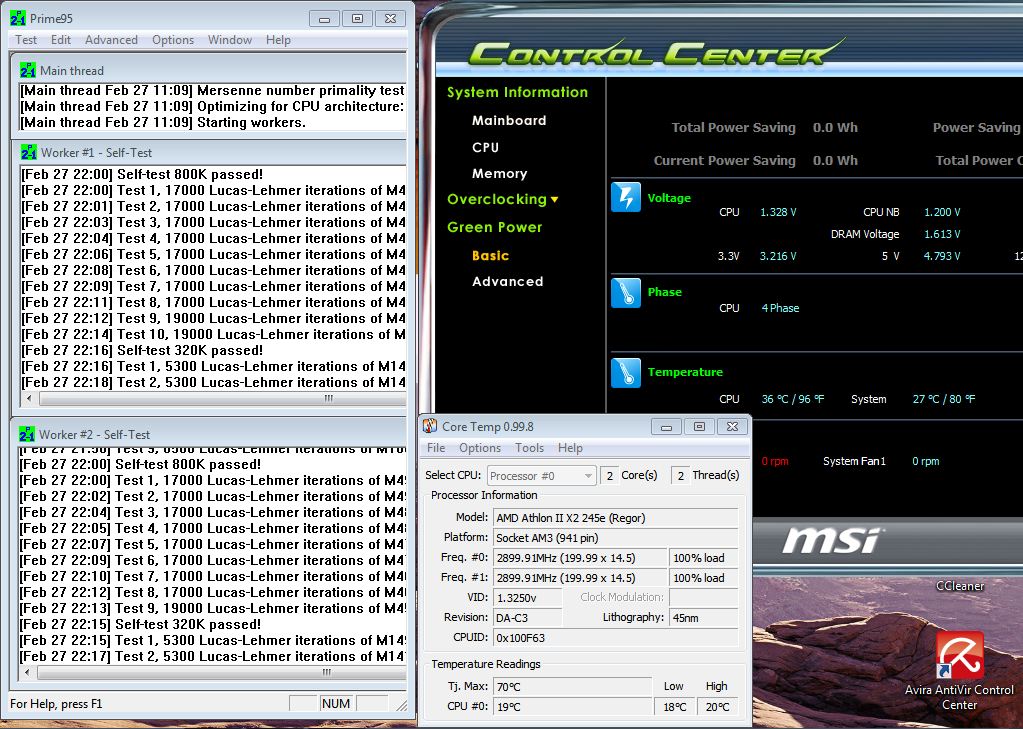1023x729 pixels.
Task: Click the Prime95 title bar icon
Action: click(x=18, y=18)
